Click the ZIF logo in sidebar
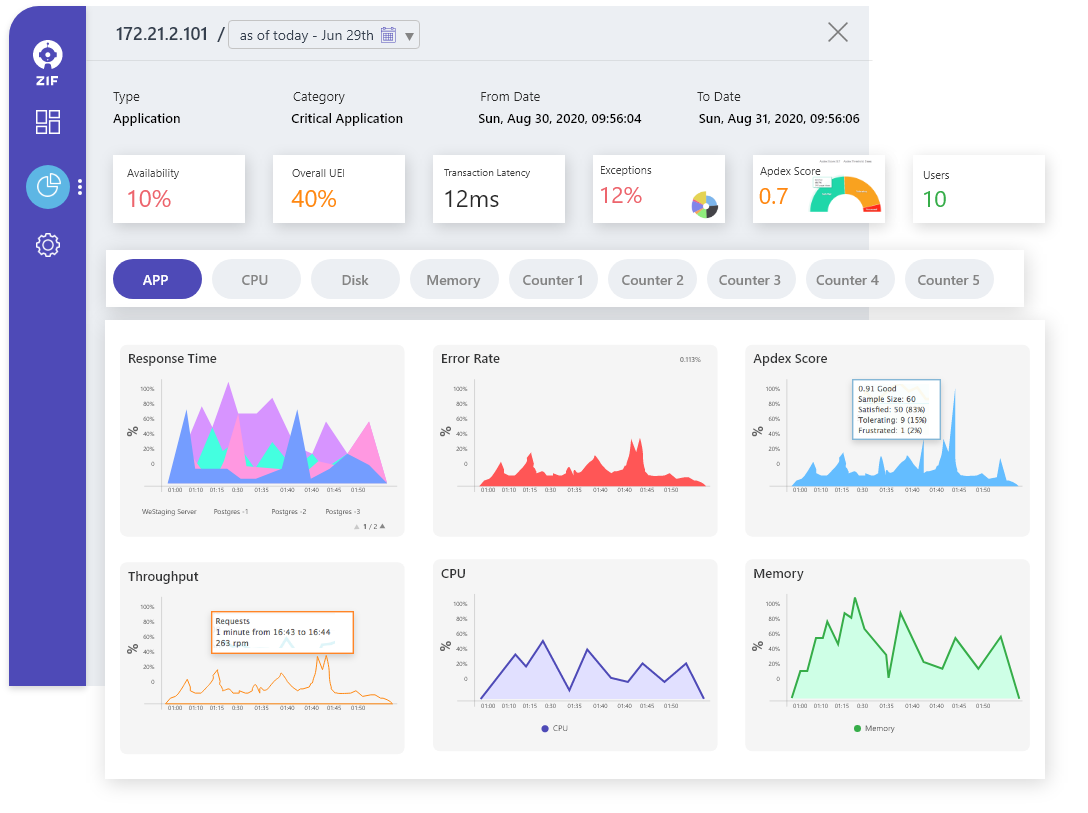Image resolution: width=1088 pixels, height=813 pixels. (47, 60)
